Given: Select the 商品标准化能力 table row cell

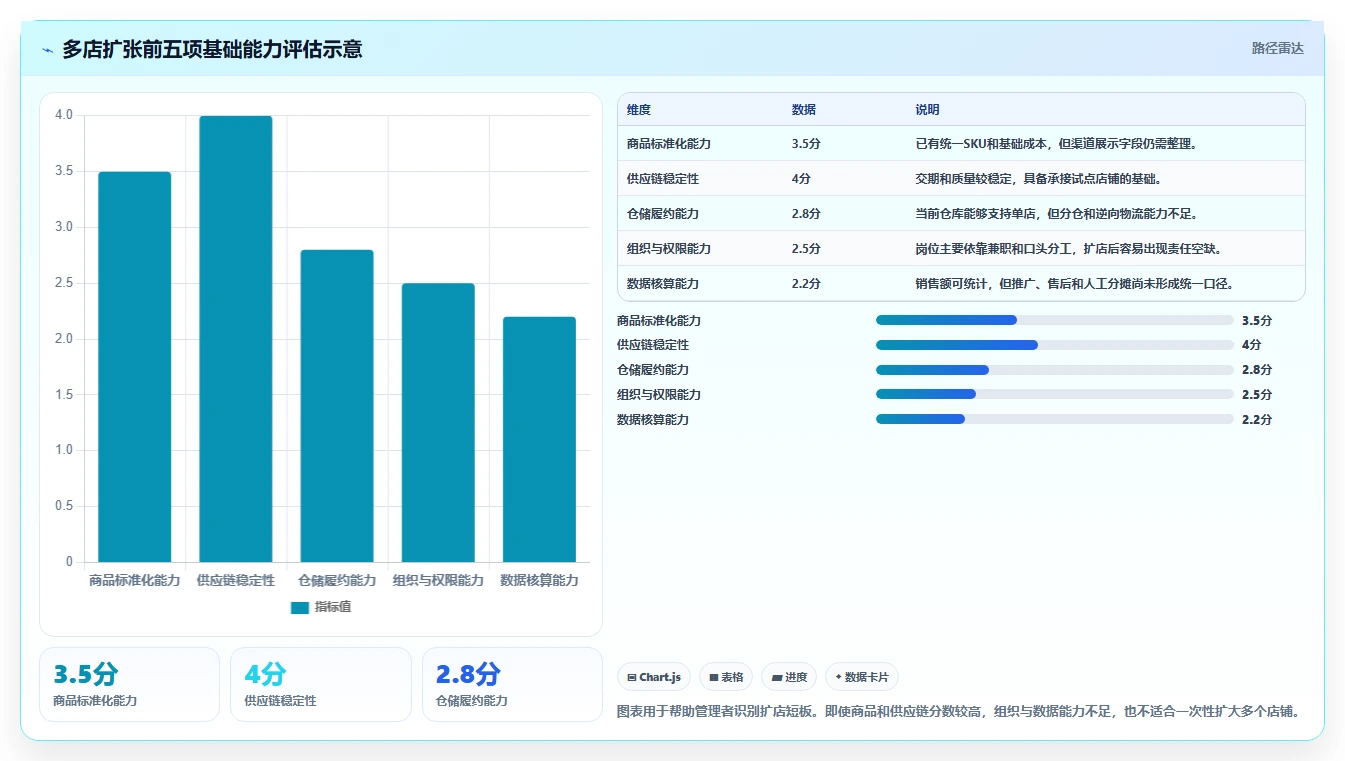Looking at the screenshot, I should [x=669, y=144].
